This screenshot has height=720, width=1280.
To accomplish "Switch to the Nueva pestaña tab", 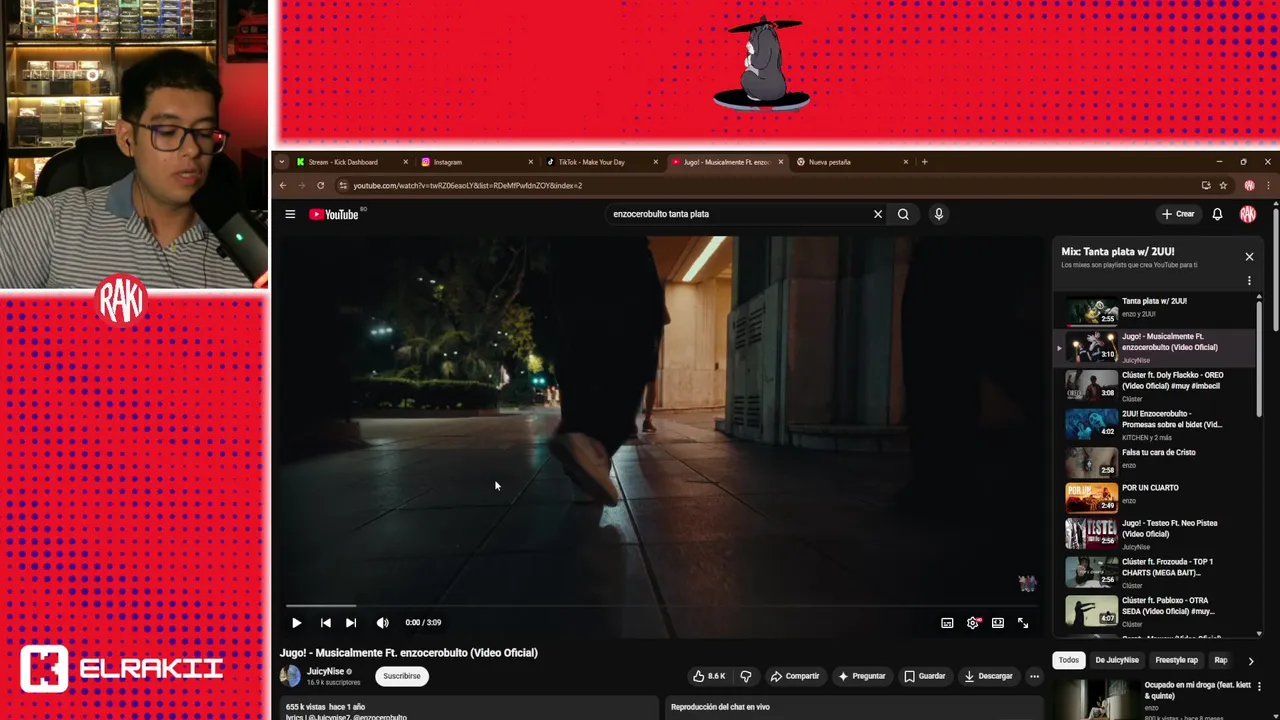I will tap(829, 162).
